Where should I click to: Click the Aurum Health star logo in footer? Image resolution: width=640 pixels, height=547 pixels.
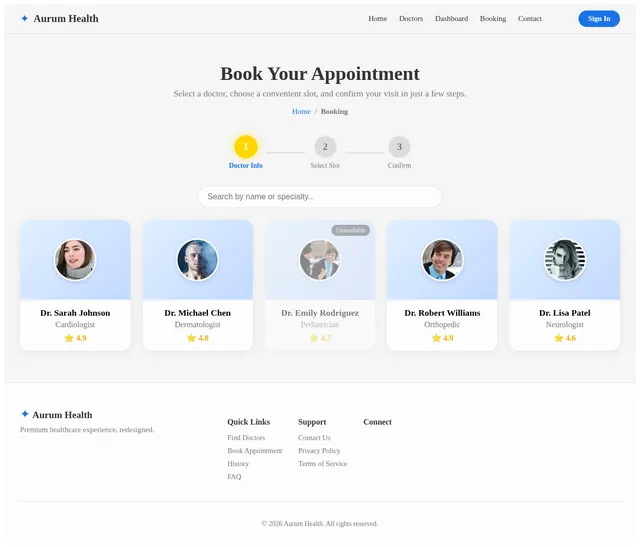pos(24,414)
